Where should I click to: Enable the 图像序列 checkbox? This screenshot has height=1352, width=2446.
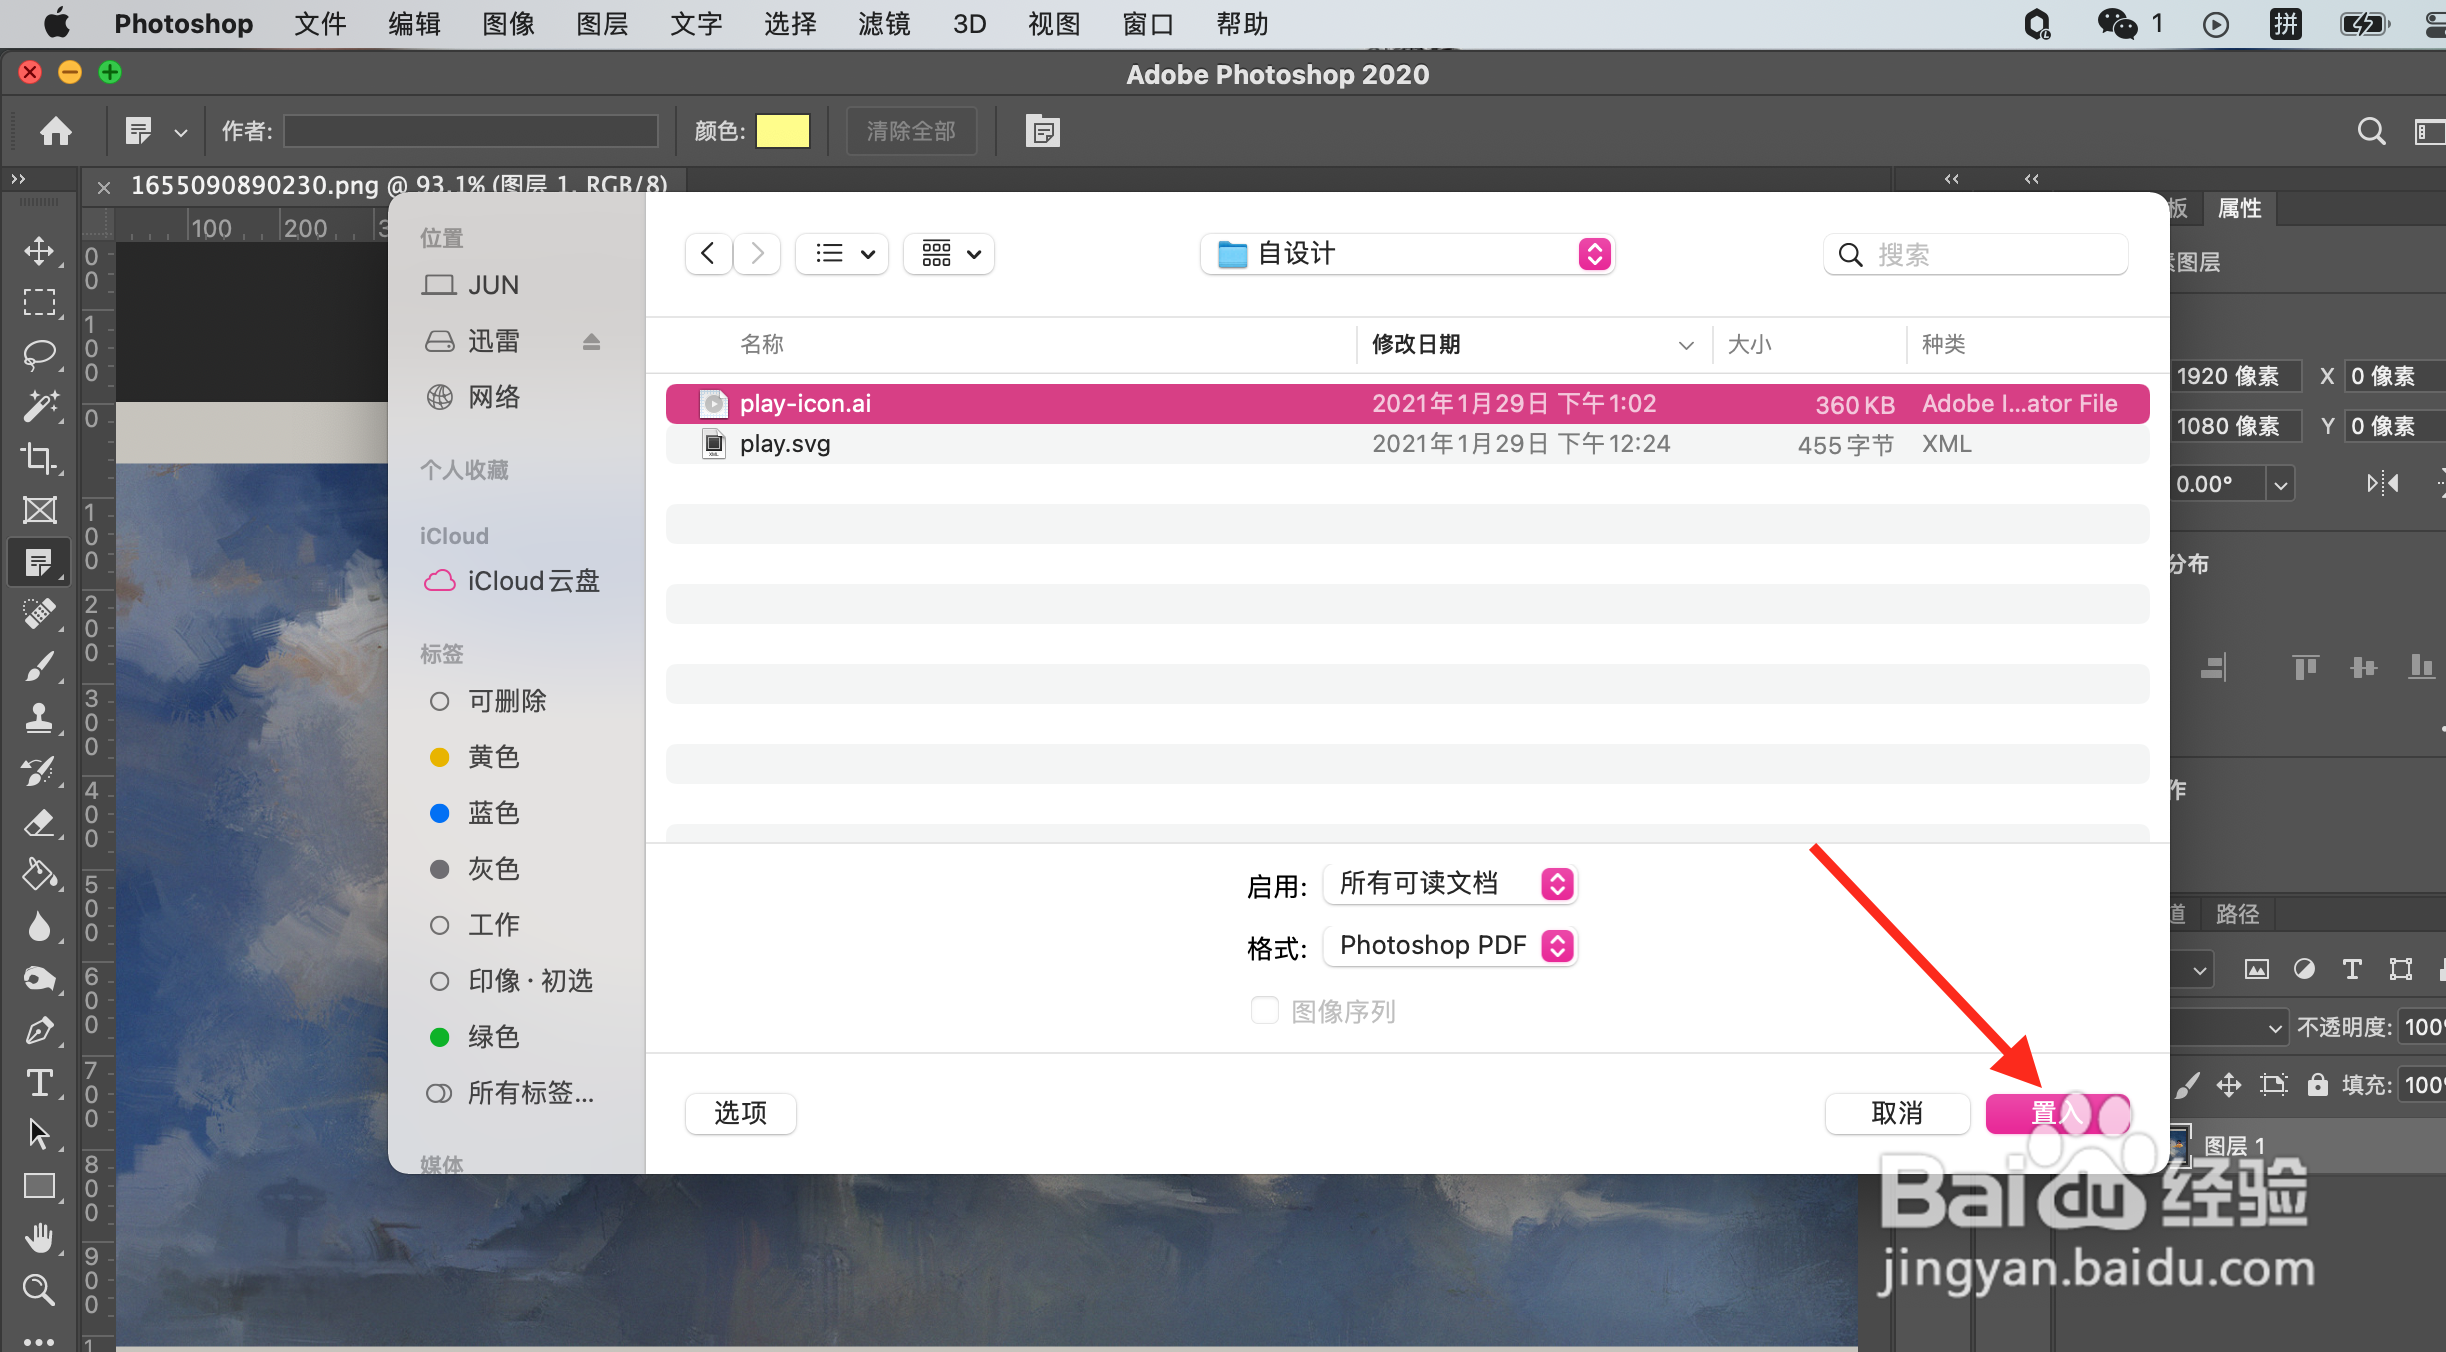pyautogui.click(x=1265, y=1010)
